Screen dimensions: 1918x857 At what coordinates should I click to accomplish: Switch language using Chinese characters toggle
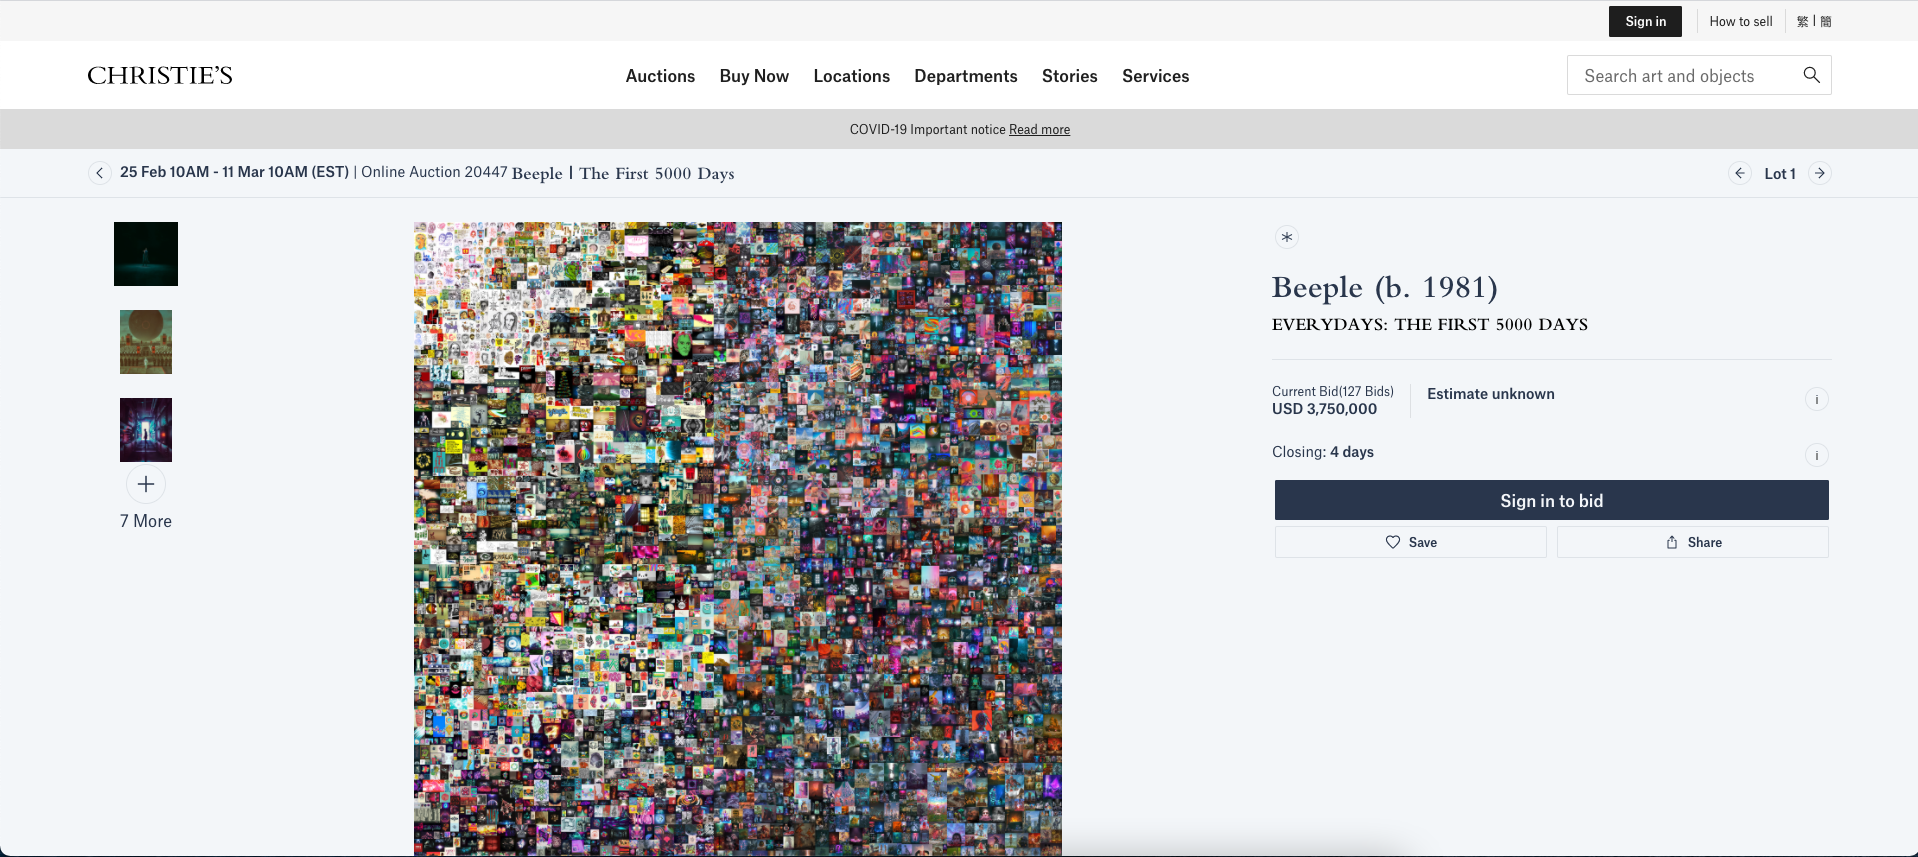[x=1814, y=21]
